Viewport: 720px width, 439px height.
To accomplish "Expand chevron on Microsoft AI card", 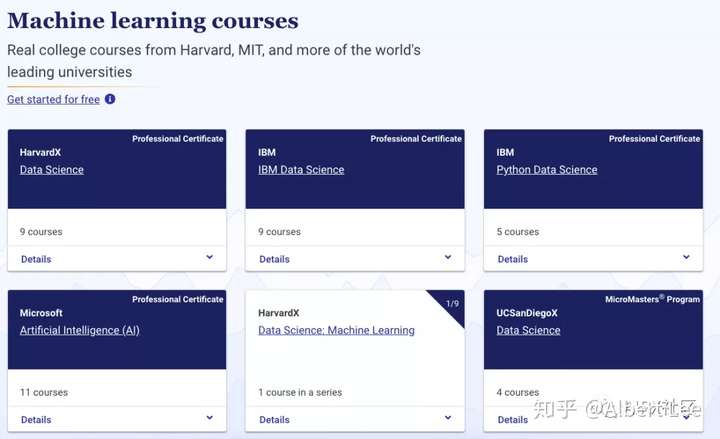I will (209, 417).
